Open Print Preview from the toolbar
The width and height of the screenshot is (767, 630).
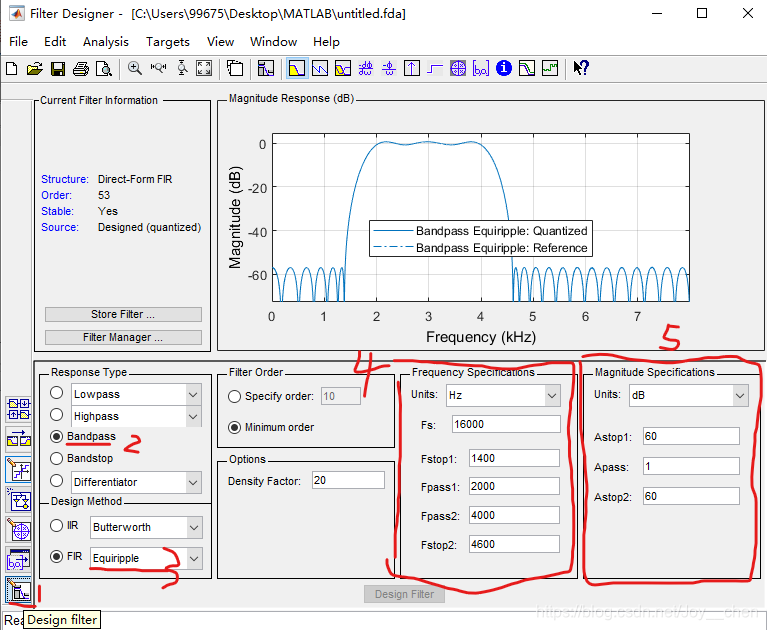[104, 68]
